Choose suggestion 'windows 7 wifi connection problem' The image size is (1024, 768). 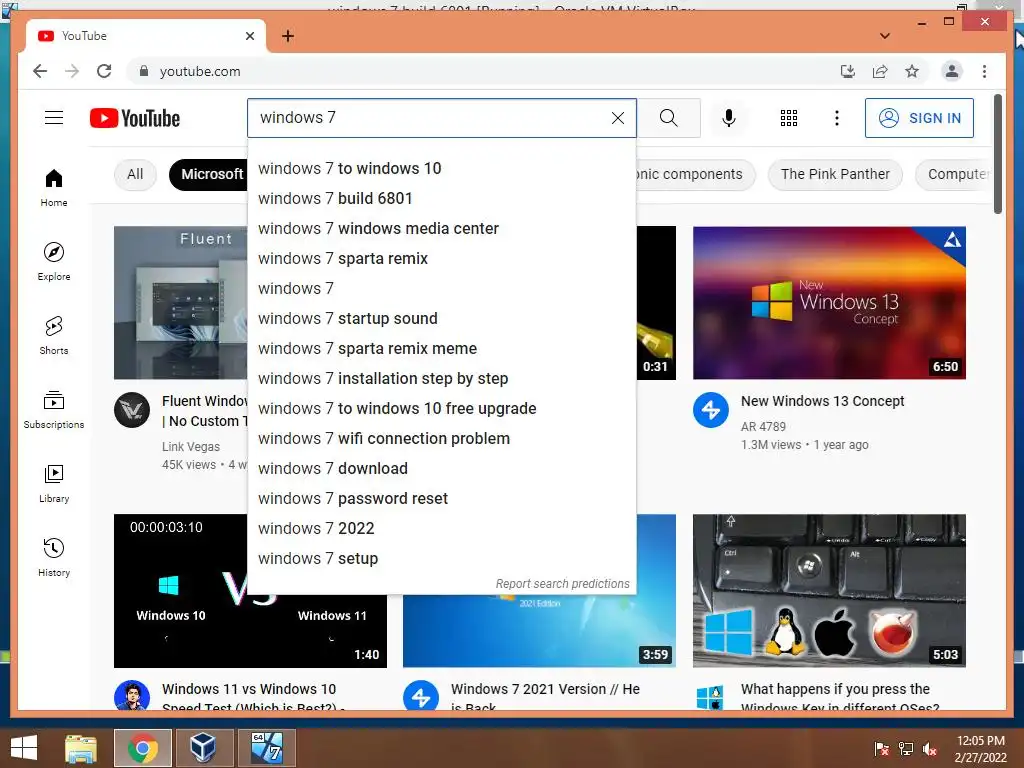coord(441,439)
